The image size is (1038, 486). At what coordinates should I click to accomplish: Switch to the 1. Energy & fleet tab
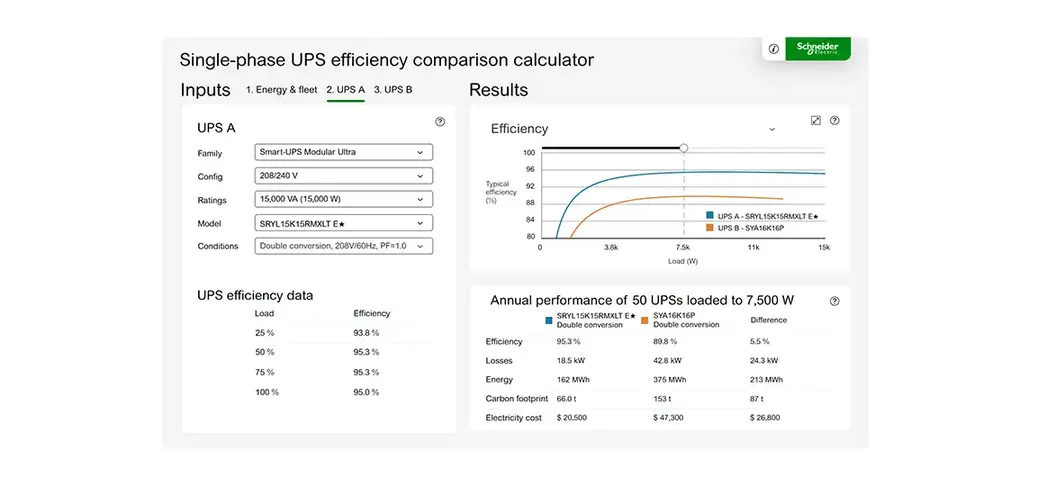coord(281,89)
